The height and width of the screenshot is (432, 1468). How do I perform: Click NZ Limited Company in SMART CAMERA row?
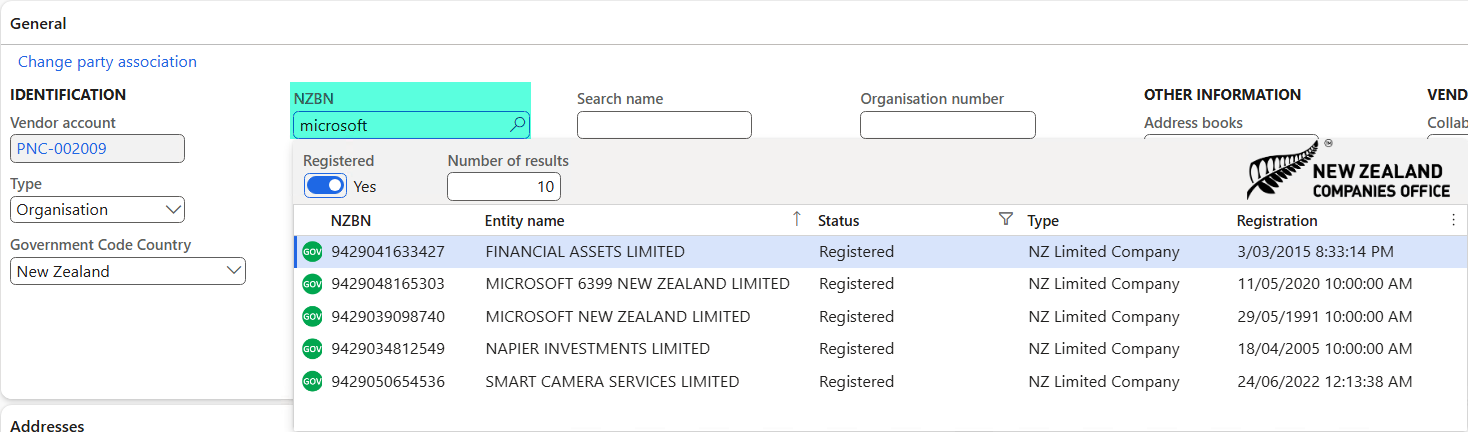pos(1104,382)
